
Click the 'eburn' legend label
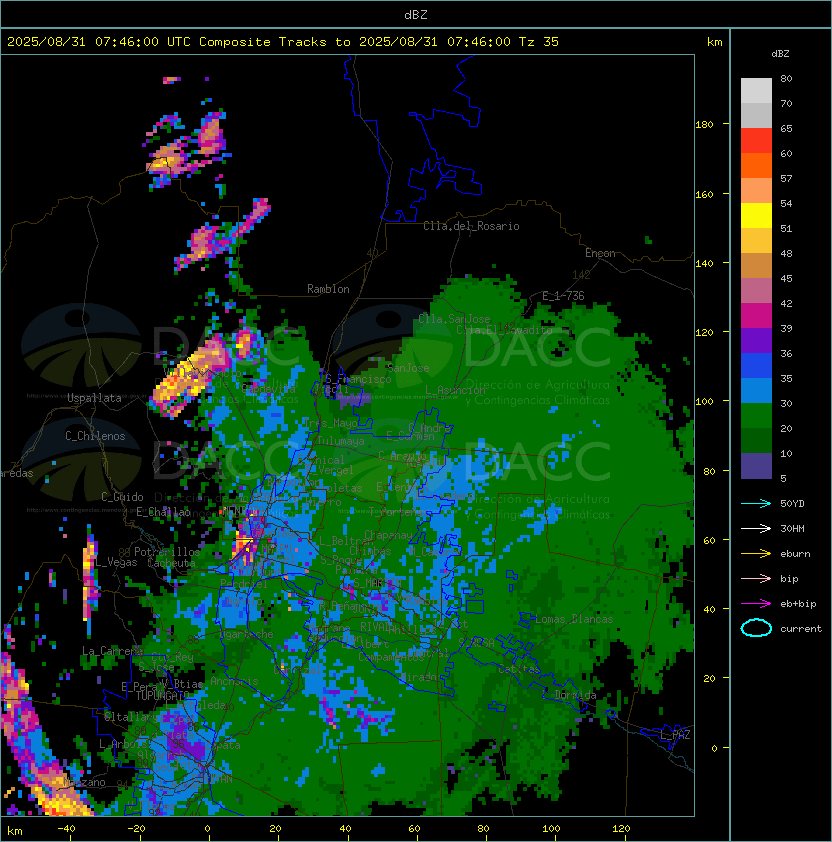[795, 554]
